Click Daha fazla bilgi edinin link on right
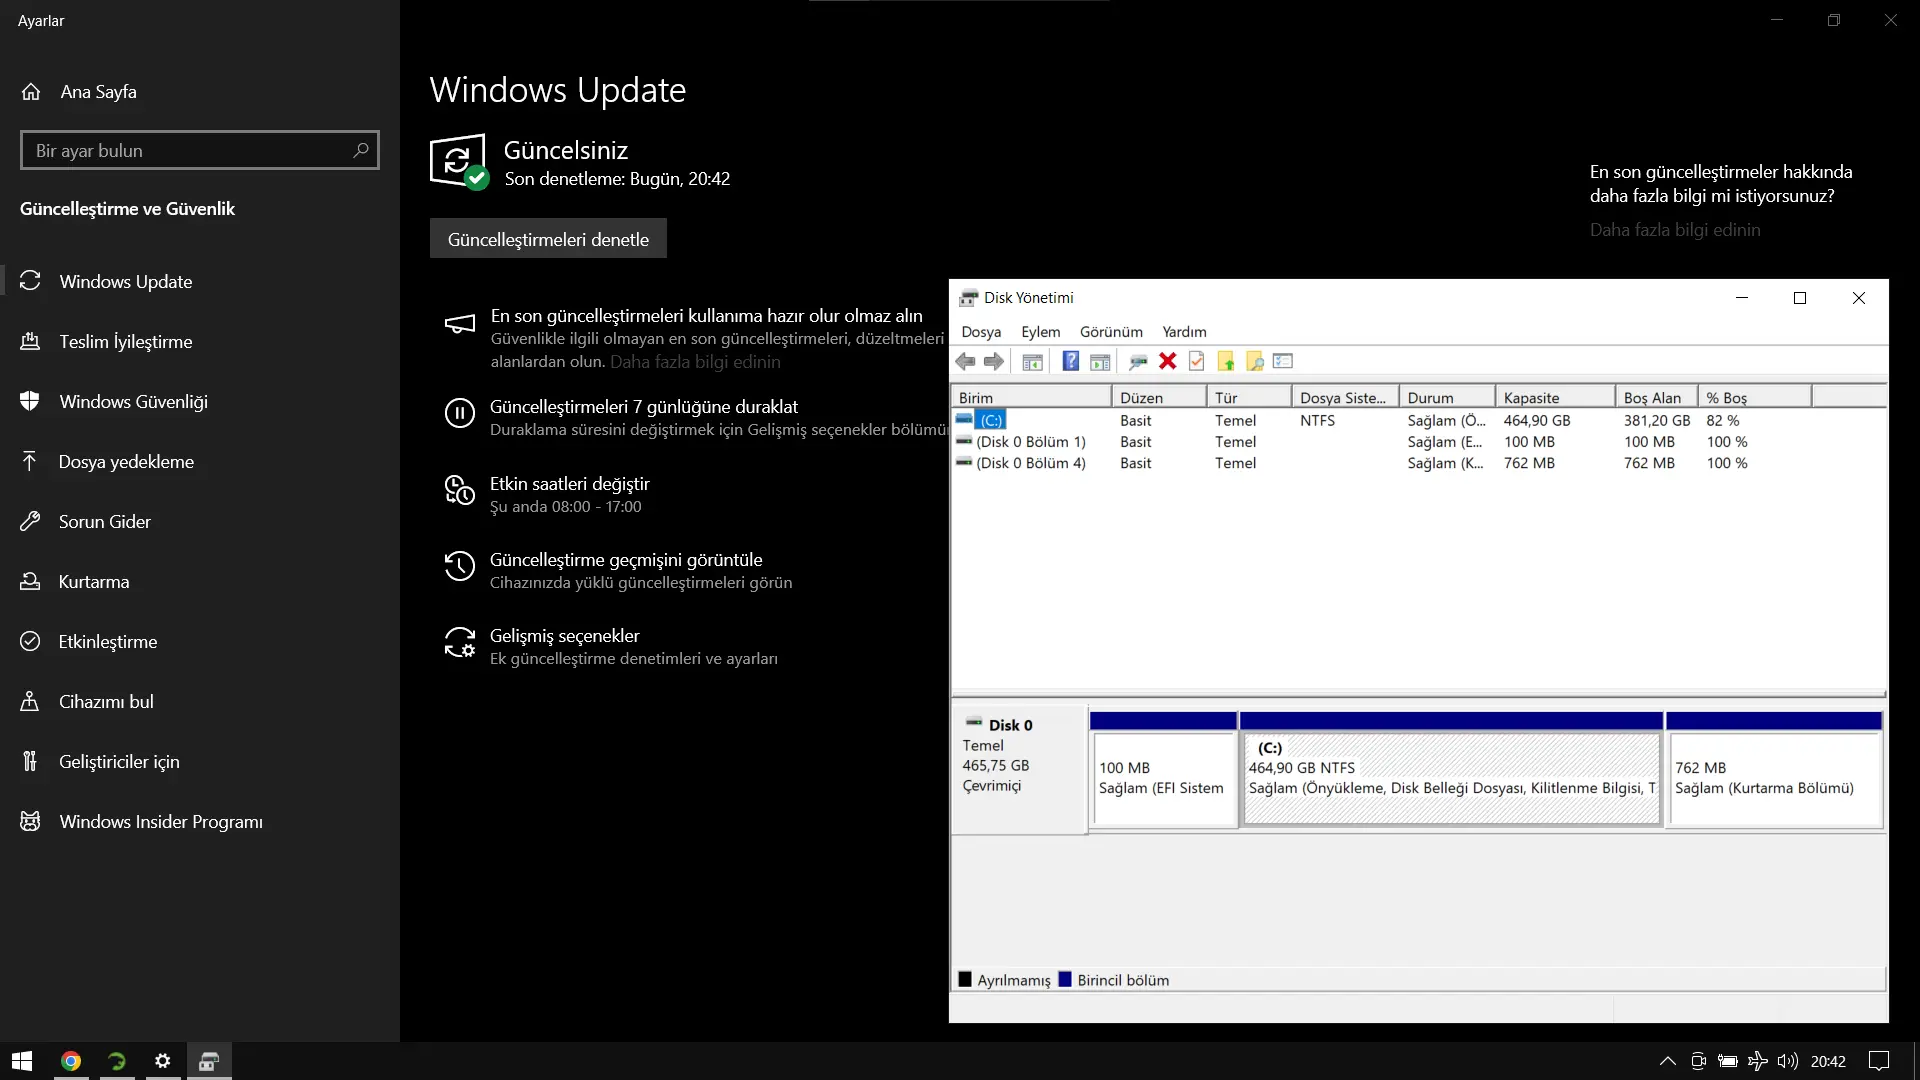Image resolution: width=1920 pixels, height=1080 pixels. click(x=1675, y=230)
